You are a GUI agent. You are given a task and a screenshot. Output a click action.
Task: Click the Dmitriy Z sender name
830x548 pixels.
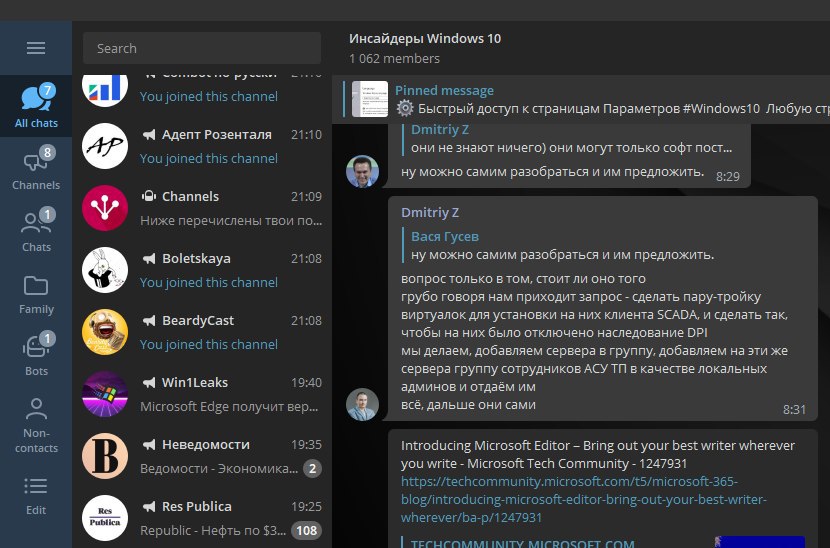(430, 212)
